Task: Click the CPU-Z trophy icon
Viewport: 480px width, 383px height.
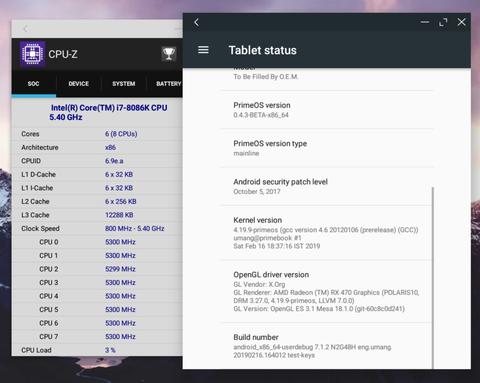Action: [x=169, y=54]
